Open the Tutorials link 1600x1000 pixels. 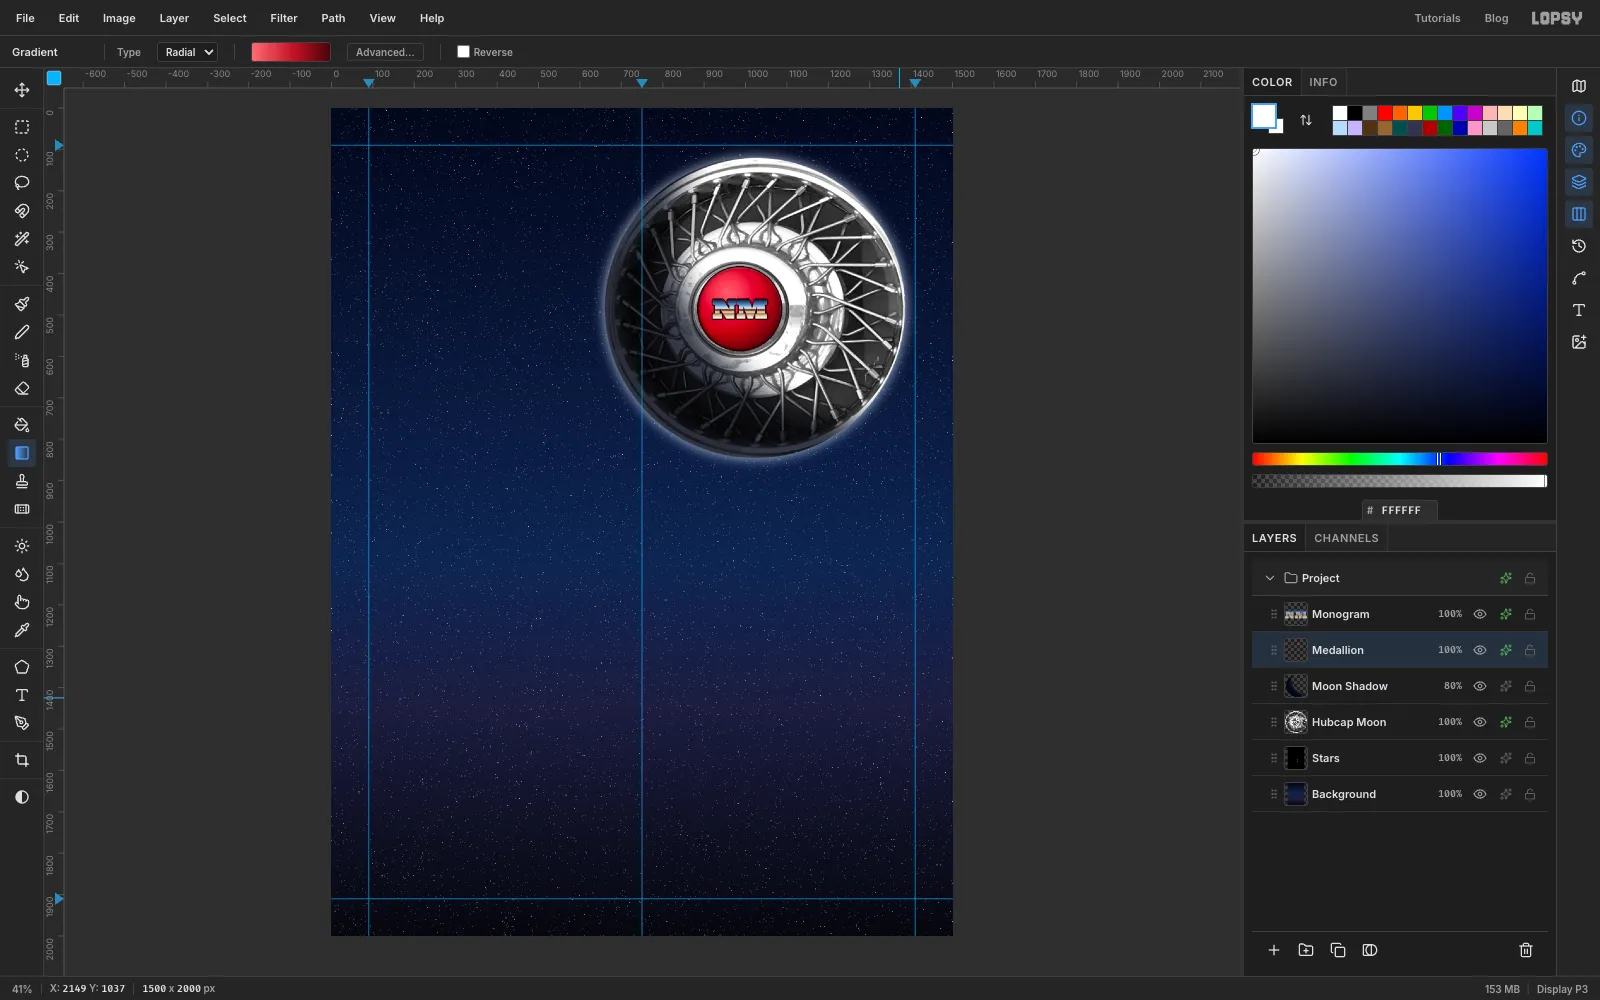tap(1437, 18)
